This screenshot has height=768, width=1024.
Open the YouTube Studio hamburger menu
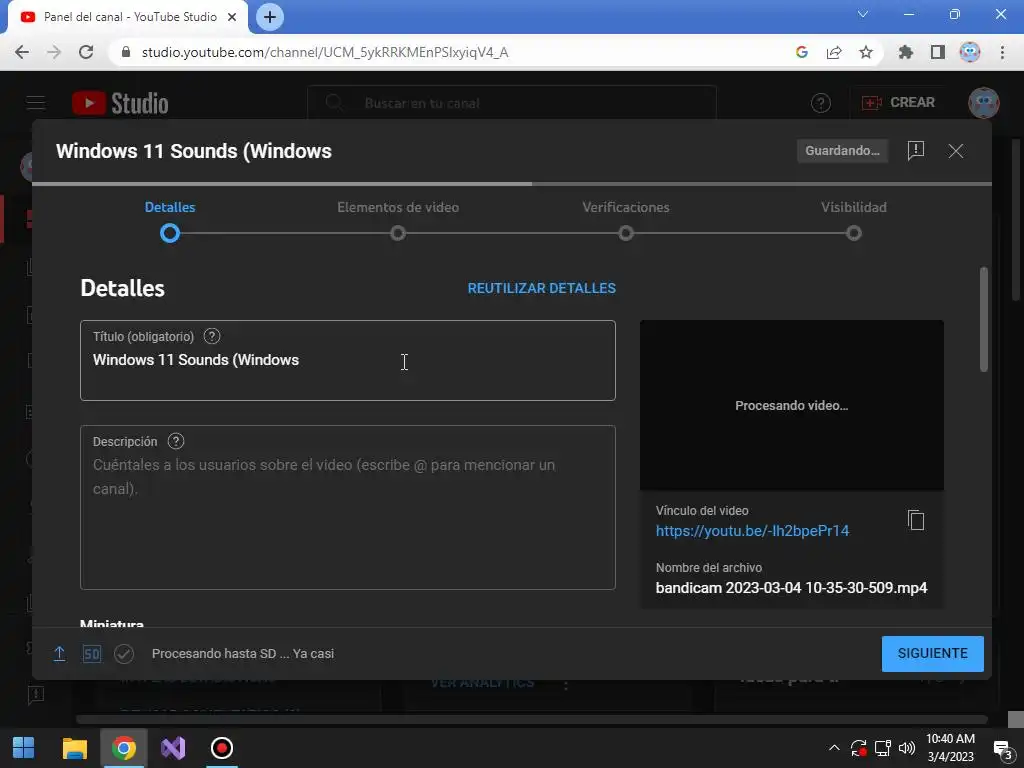tap(35, 103)
